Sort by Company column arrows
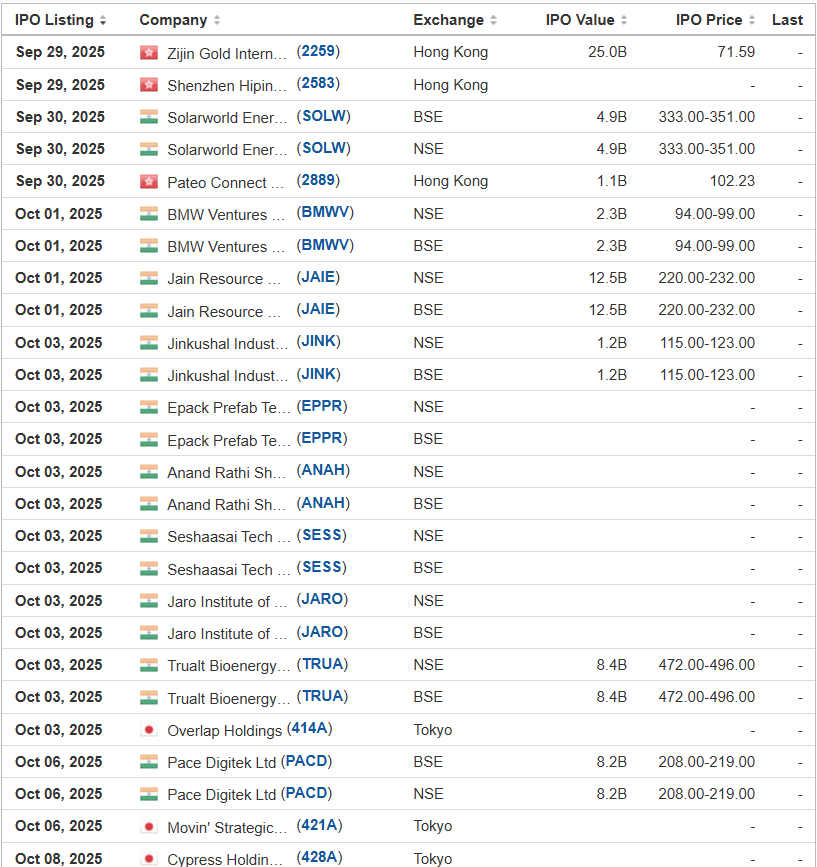Image resolution: width=817 pixels, height=867 pixels. pos(217,20)
